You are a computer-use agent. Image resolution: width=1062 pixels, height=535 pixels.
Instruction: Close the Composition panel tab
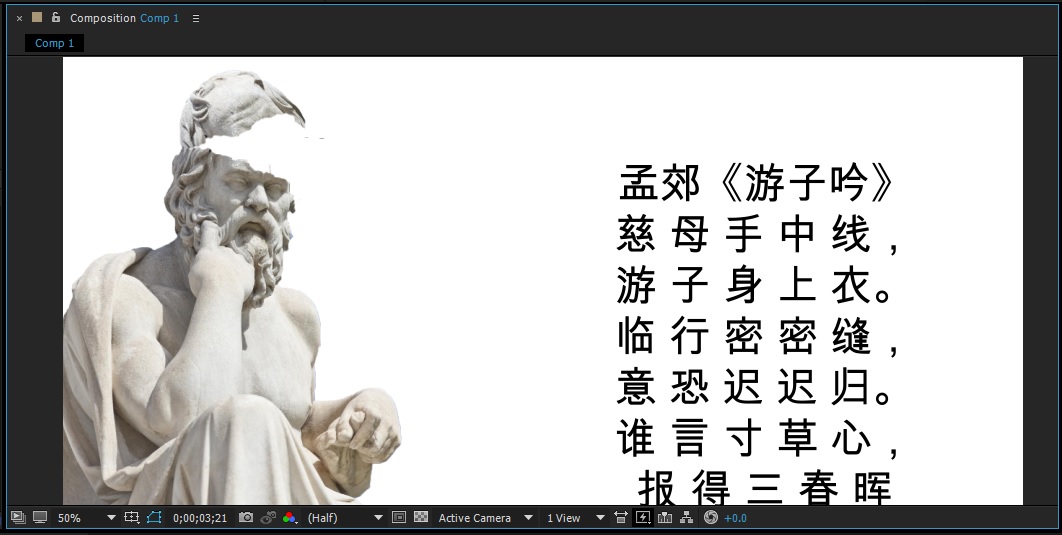coord(19,18)
